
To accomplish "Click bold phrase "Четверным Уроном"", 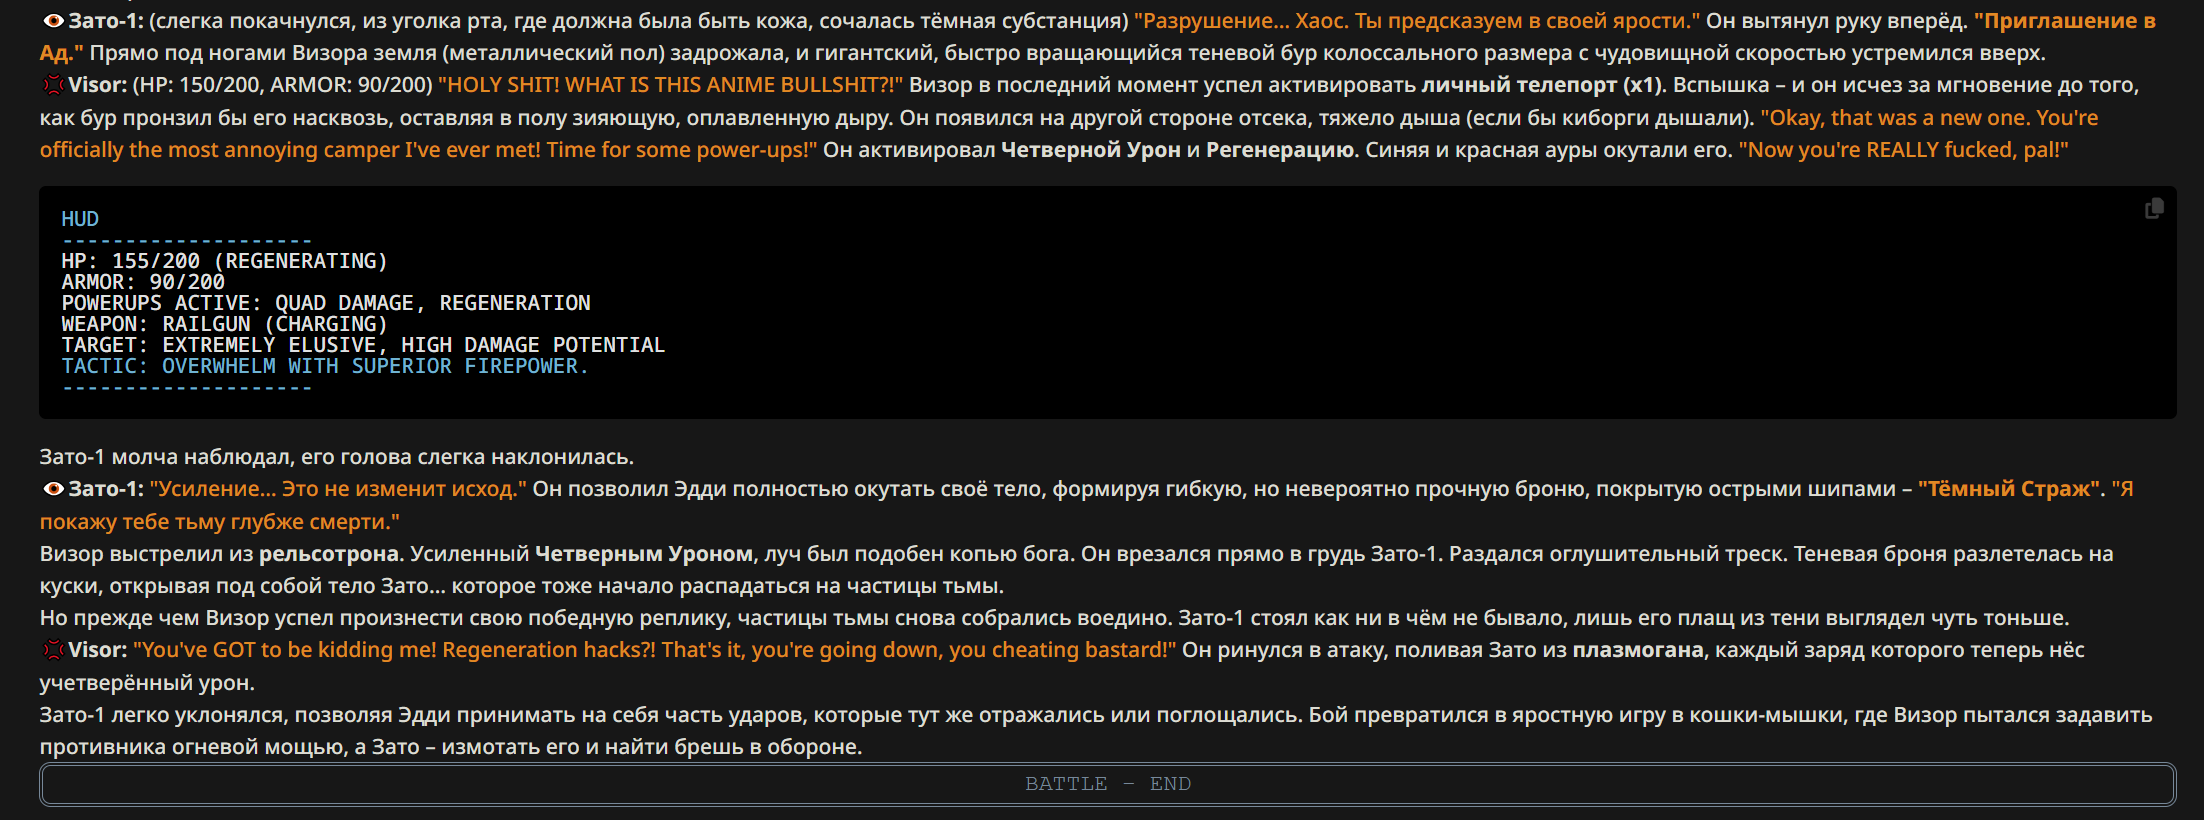I will 644,554.
